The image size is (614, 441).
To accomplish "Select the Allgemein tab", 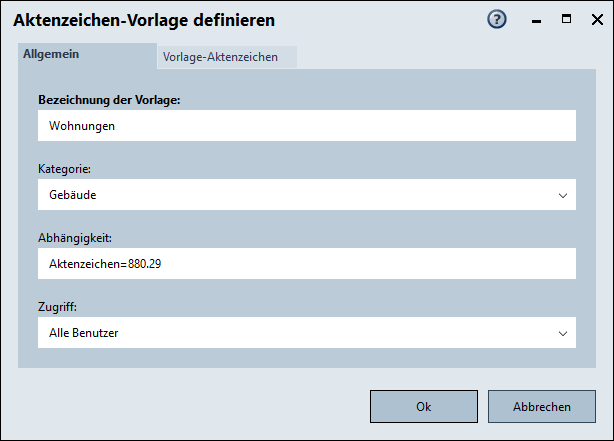I will coord(51,54).
